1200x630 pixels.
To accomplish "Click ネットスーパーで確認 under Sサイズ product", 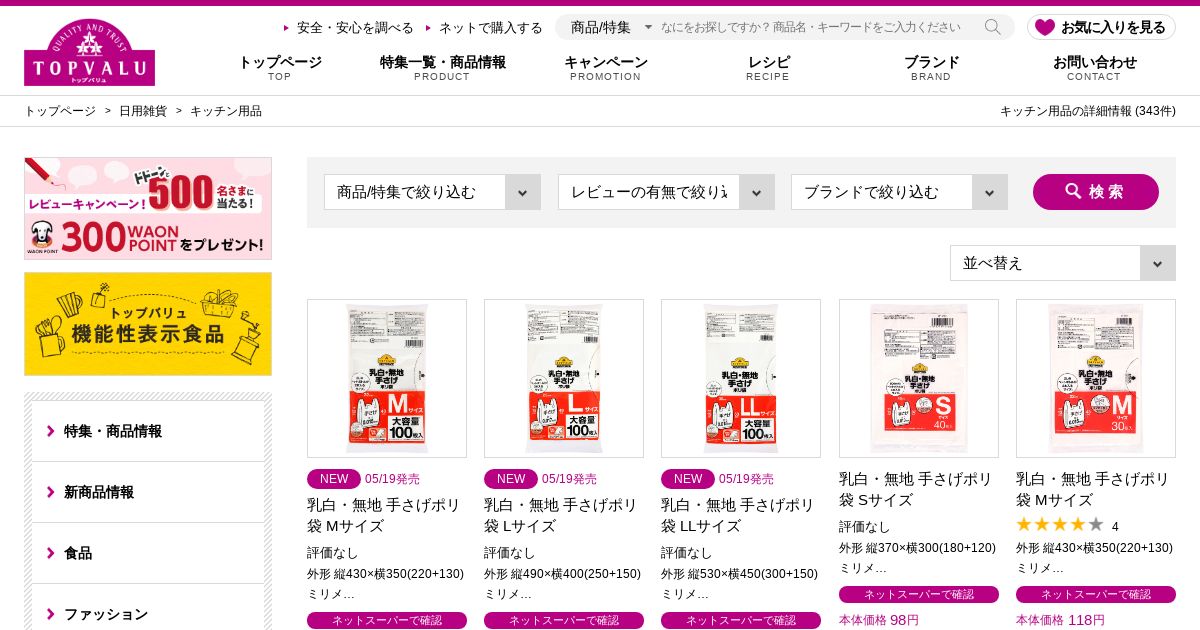I will pyautogui.click(x=919, y=594).
